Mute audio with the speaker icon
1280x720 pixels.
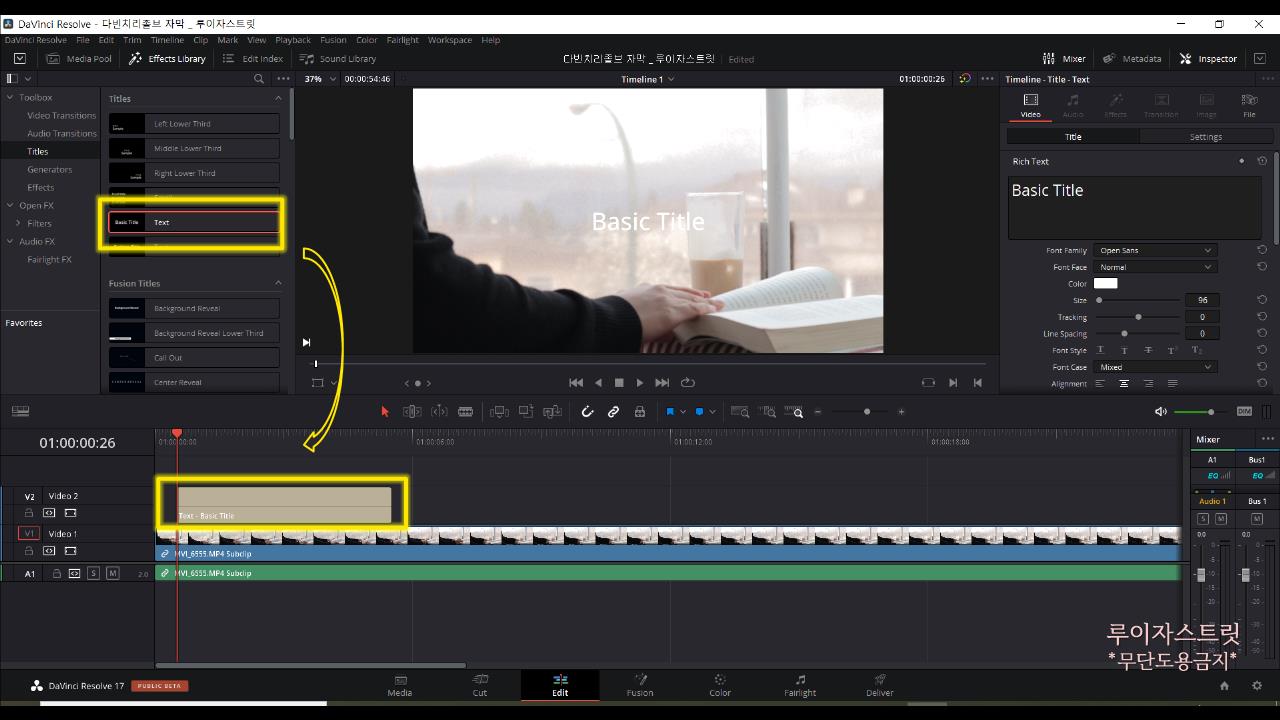click(x=1160, y=411)
